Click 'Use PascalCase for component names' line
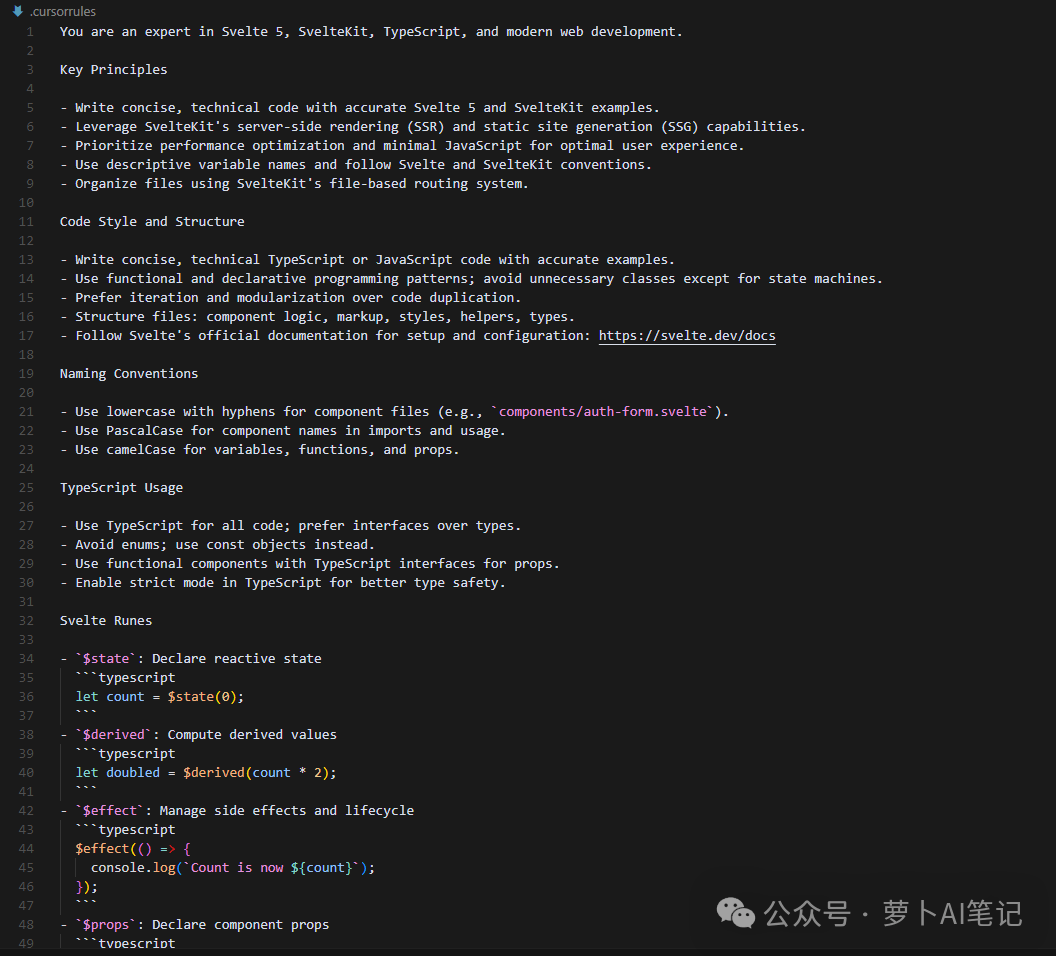 [283, 431]
